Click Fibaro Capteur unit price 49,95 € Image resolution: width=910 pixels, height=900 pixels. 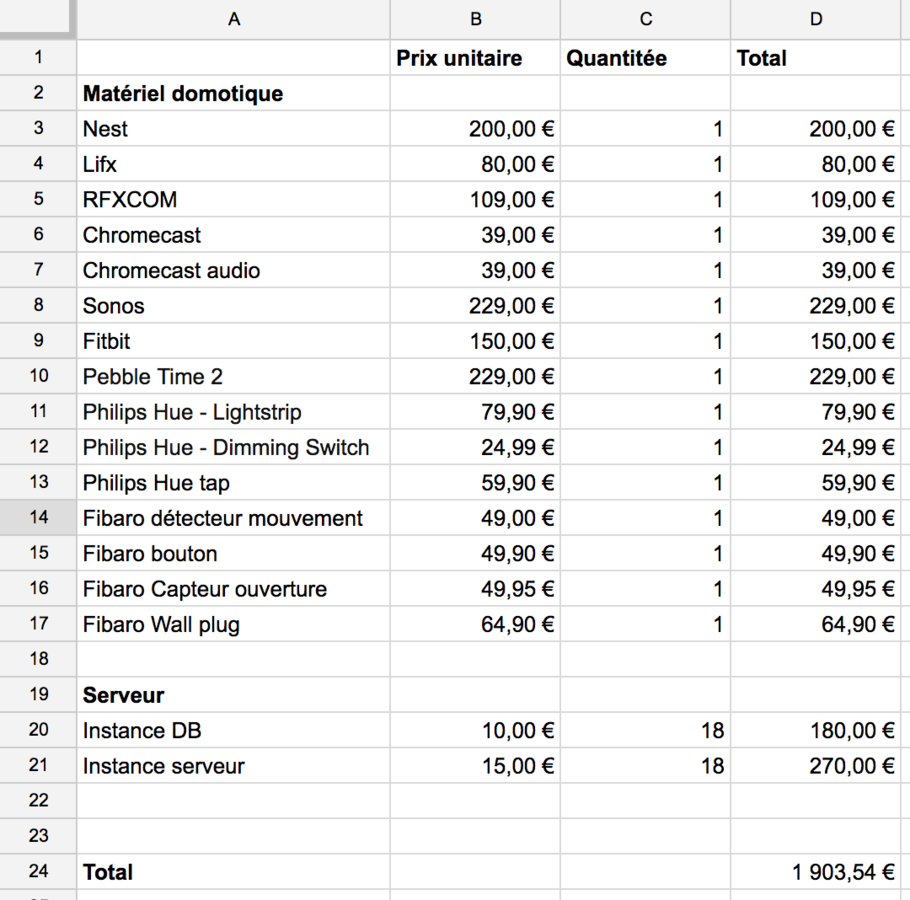[475, 588]
